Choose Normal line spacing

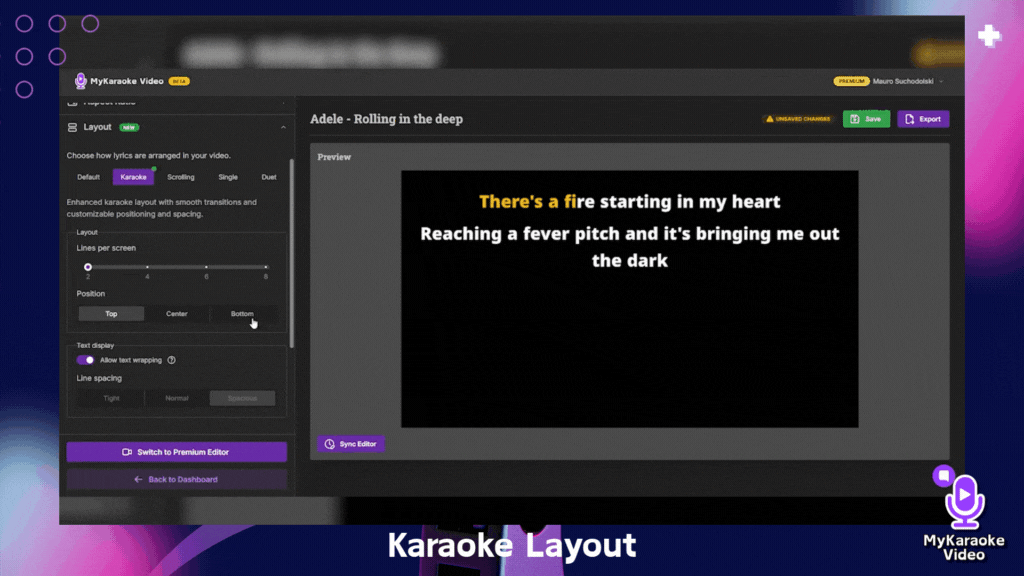click(176, 398)
